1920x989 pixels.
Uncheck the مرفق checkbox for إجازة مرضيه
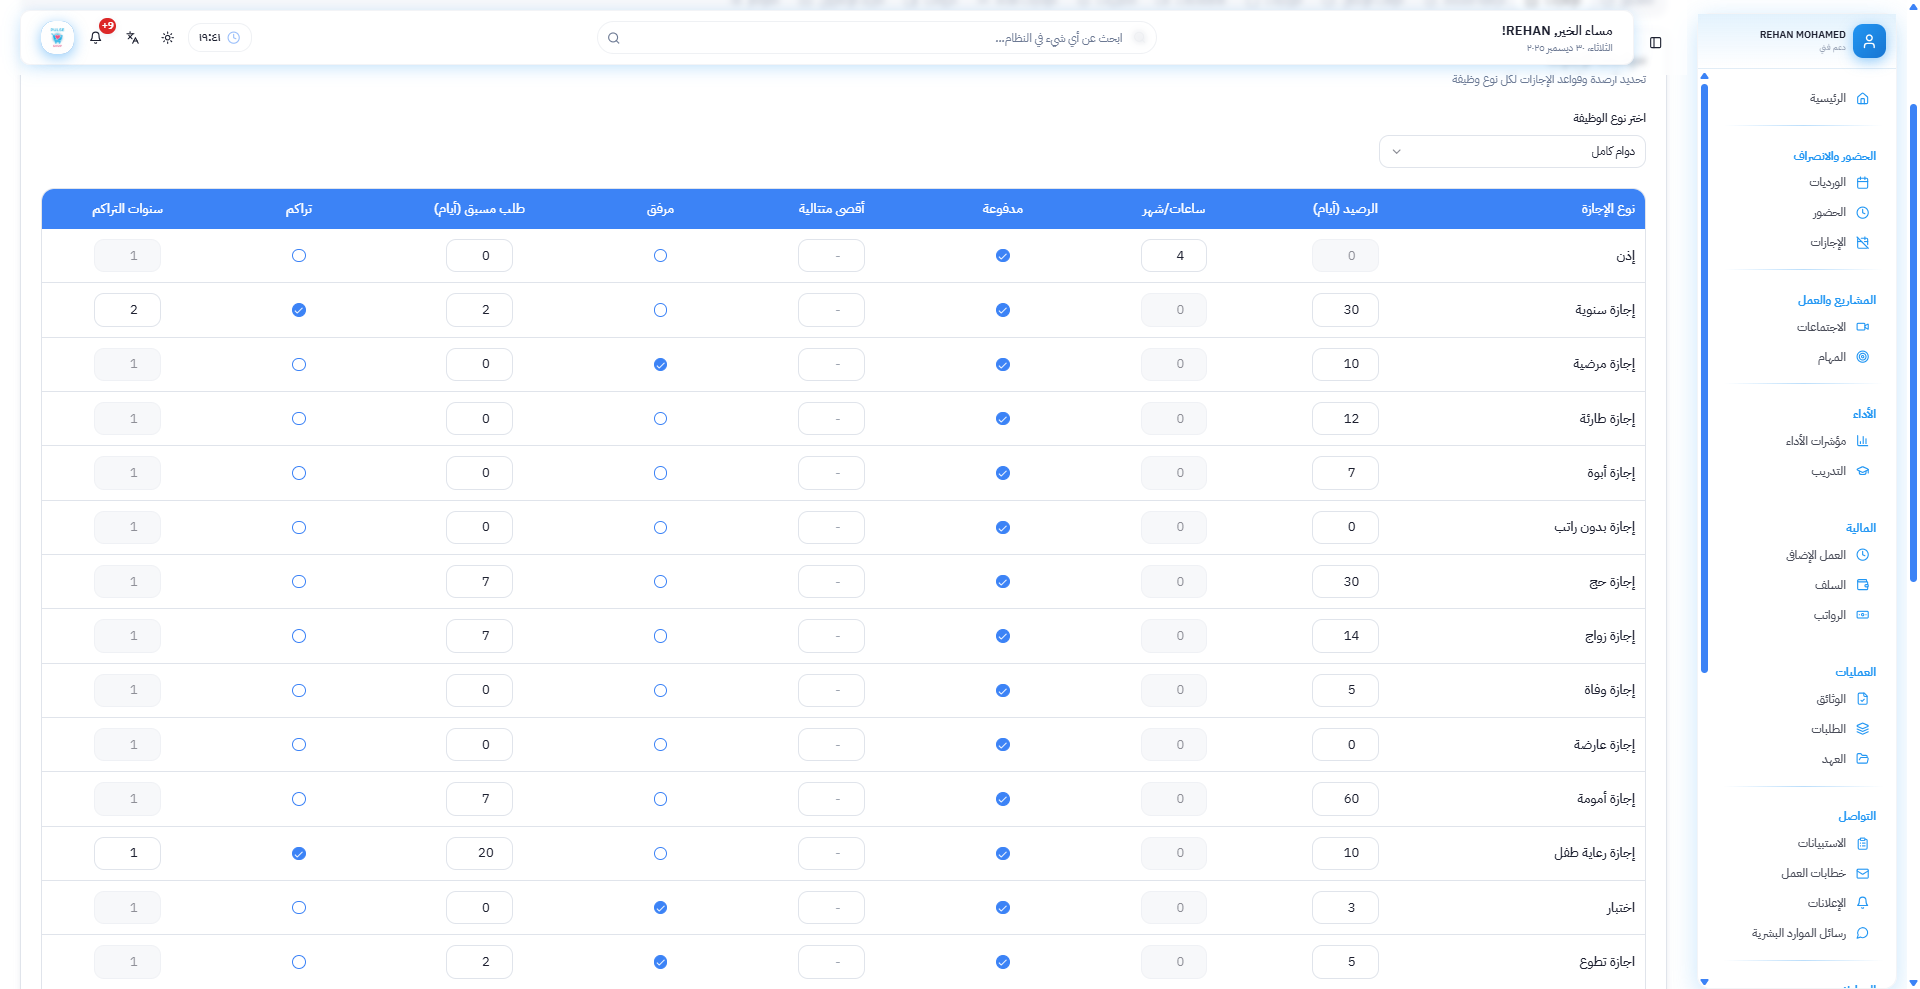(660, 365)
